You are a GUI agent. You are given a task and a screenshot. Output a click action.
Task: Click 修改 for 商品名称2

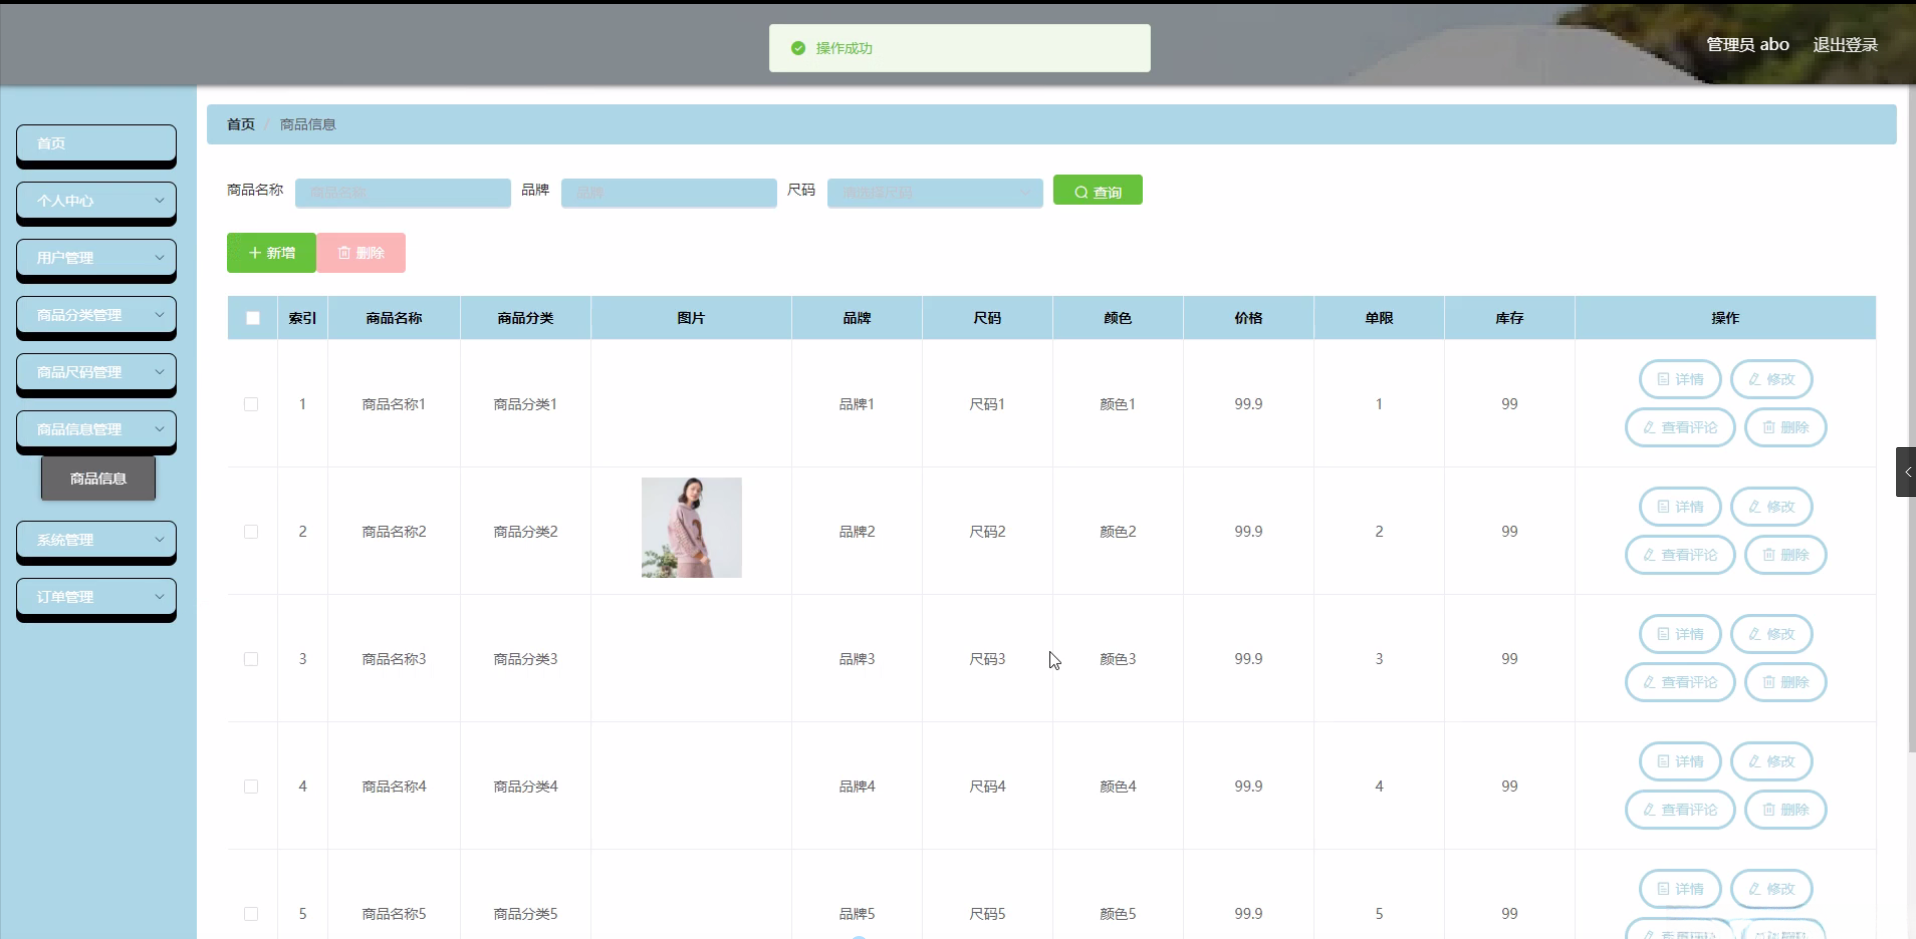(1771, 507)
